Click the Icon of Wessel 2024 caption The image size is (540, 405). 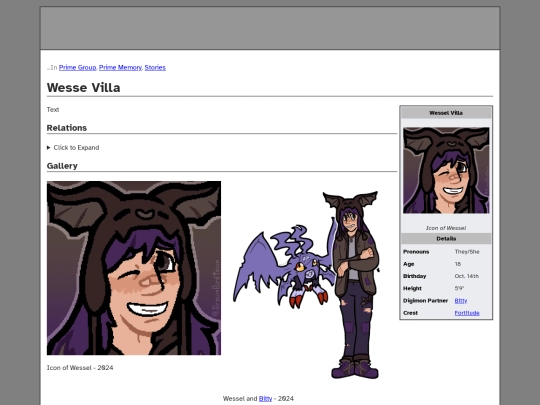[80, 367]
